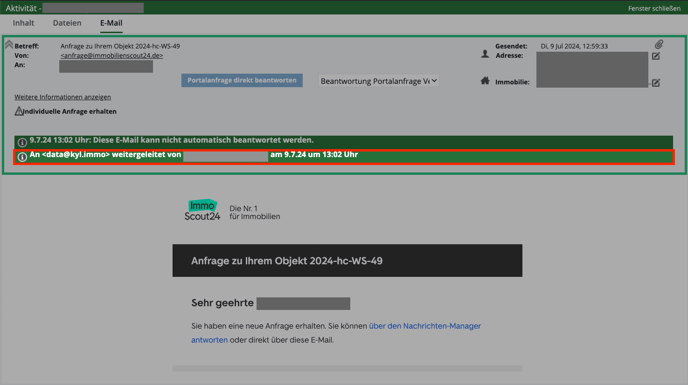Collapse the email header with double chevron
The image size is (688, 385).
point(9,44)
